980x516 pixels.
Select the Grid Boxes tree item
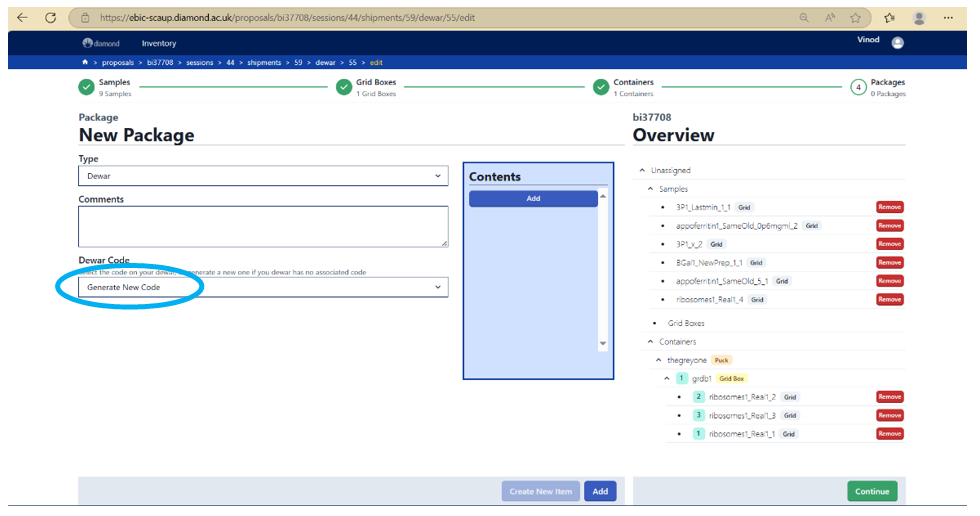pos(686,324)
